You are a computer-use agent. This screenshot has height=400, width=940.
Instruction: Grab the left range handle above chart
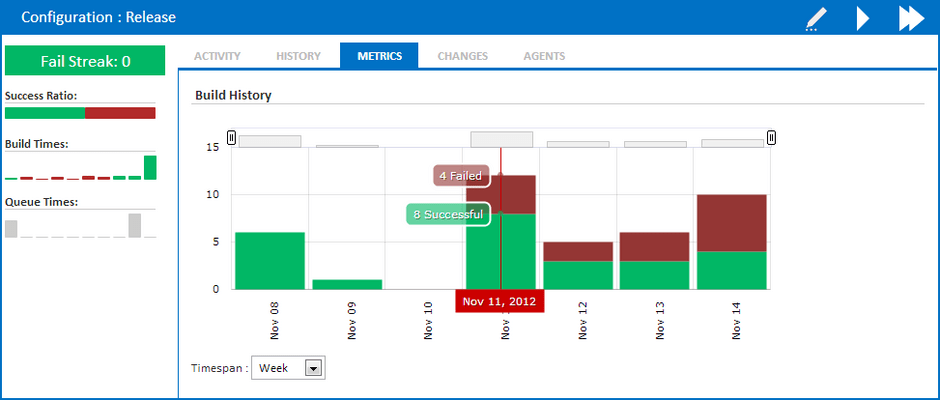click(x=232, y=137)
